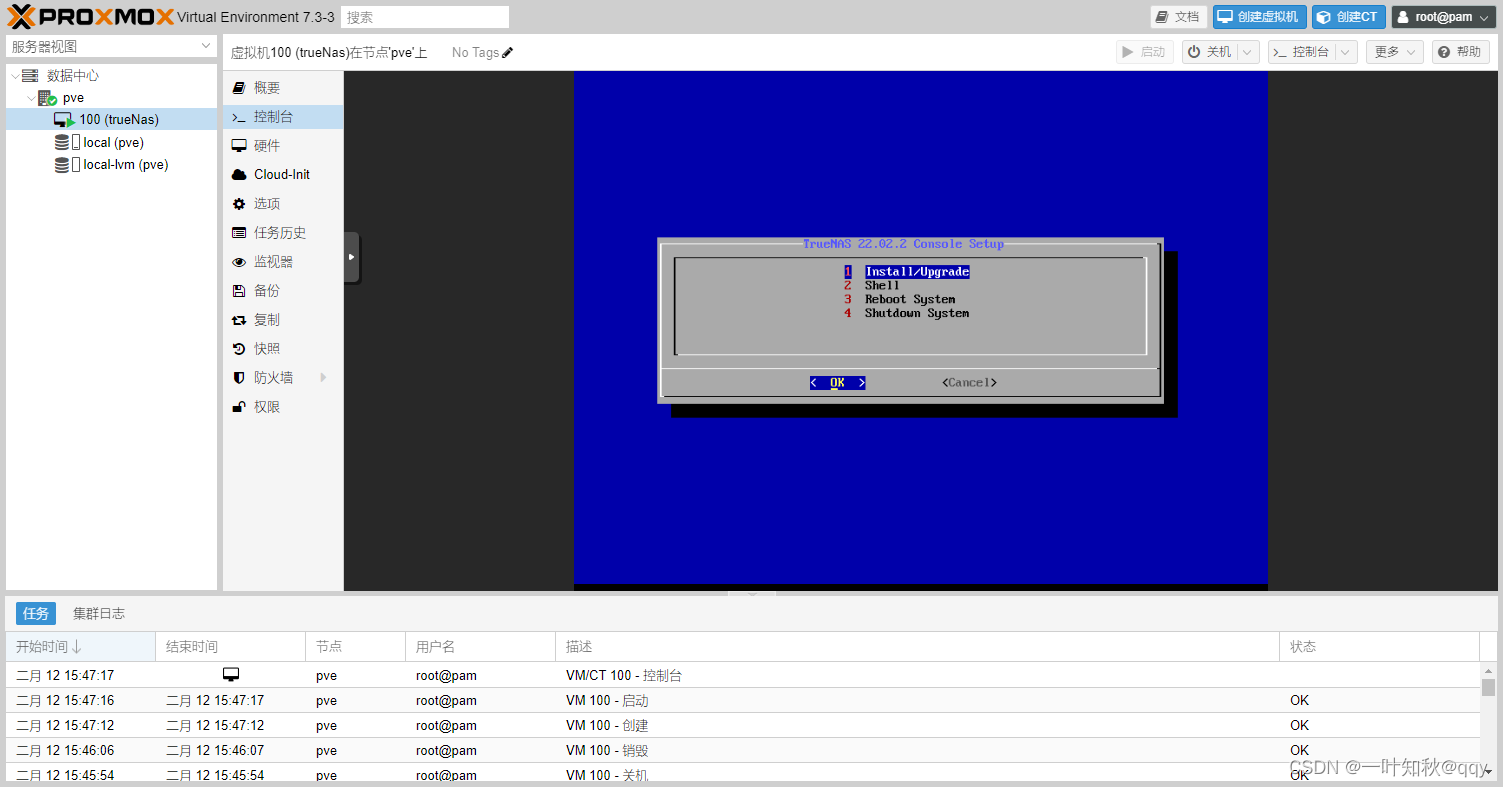Screen dimensions: 1503x787
Task: Select Reboot System in console
Action: tap(910, 300)
